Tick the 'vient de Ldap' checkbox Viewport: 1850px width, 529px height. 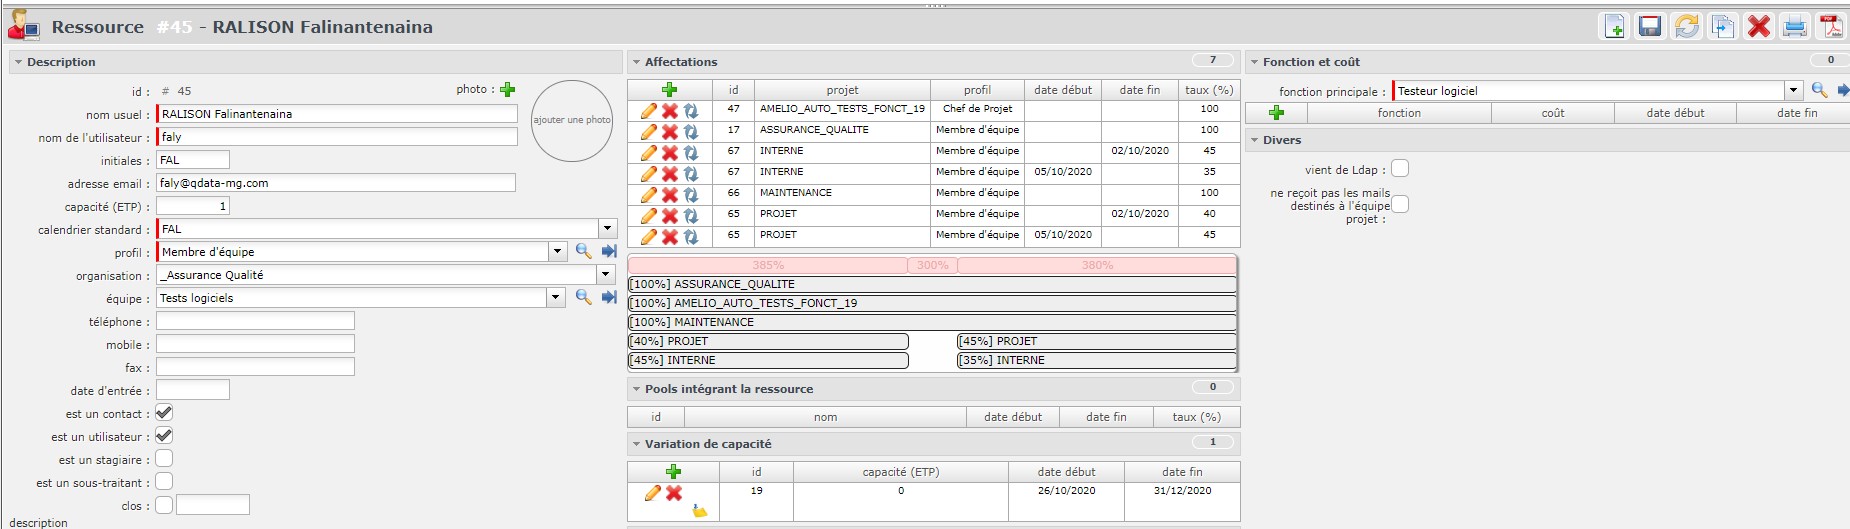click(1400, 169)
